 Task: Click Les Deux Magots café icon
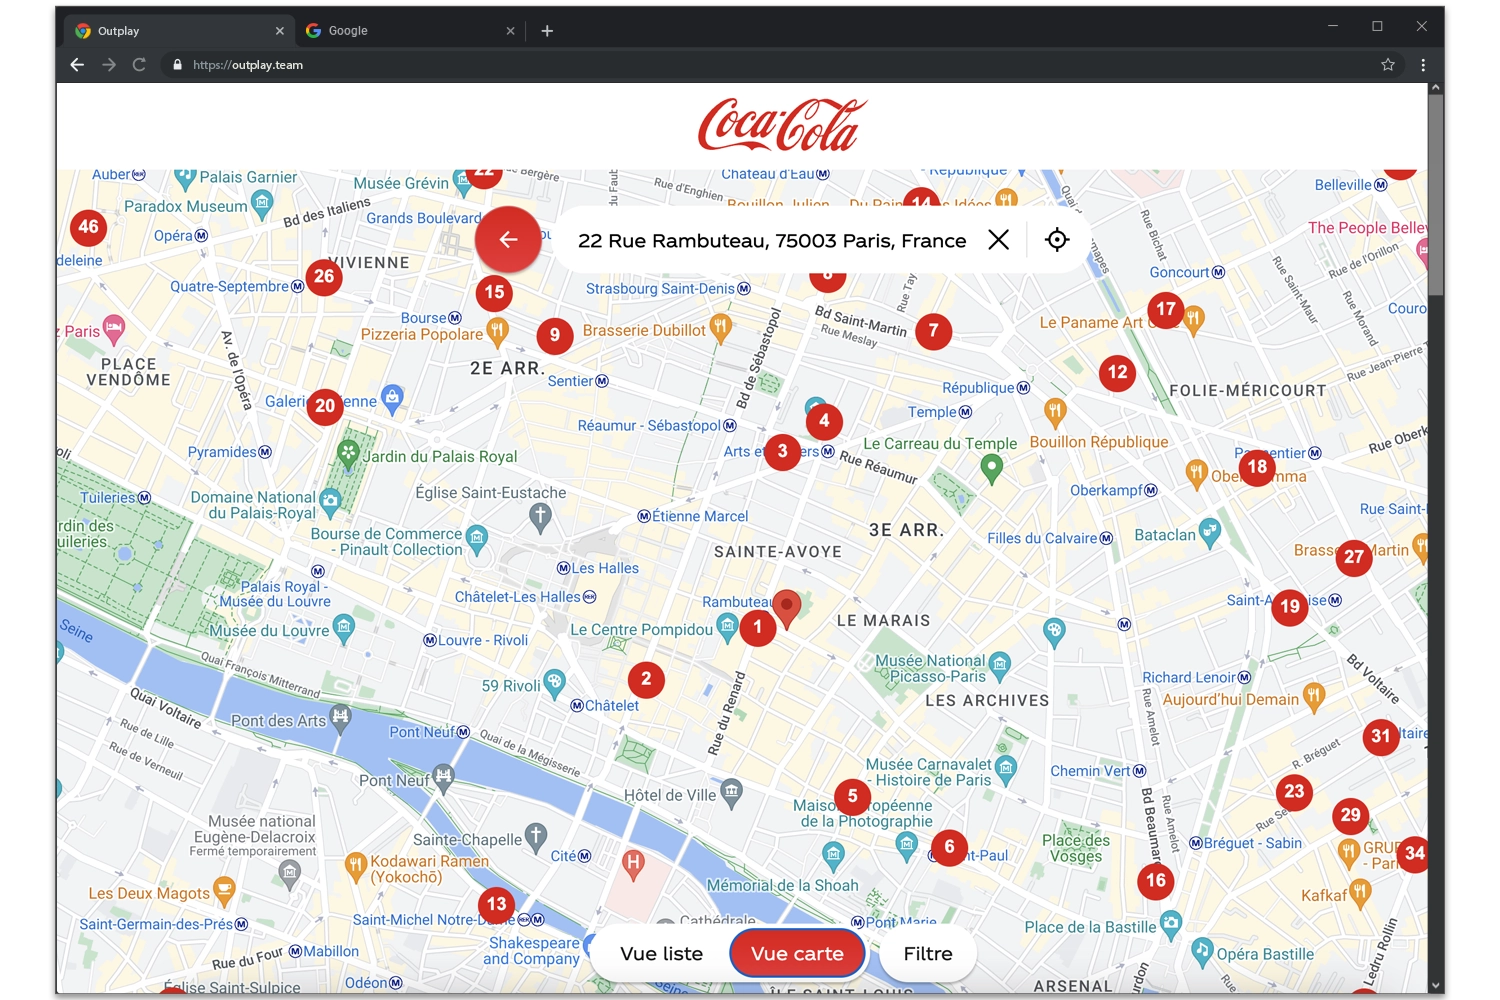tap(224, 890)
